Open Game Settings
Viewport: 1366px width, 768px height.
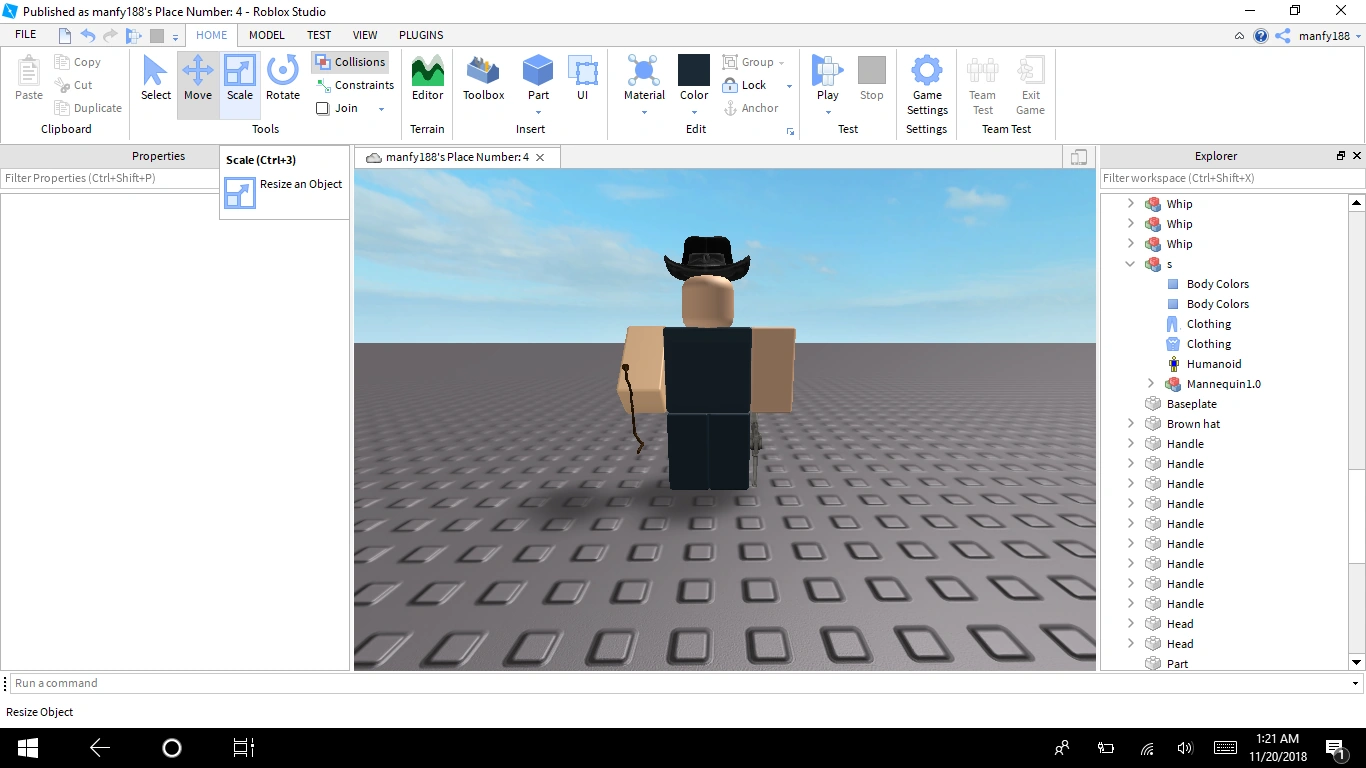[x=926, y=85]
